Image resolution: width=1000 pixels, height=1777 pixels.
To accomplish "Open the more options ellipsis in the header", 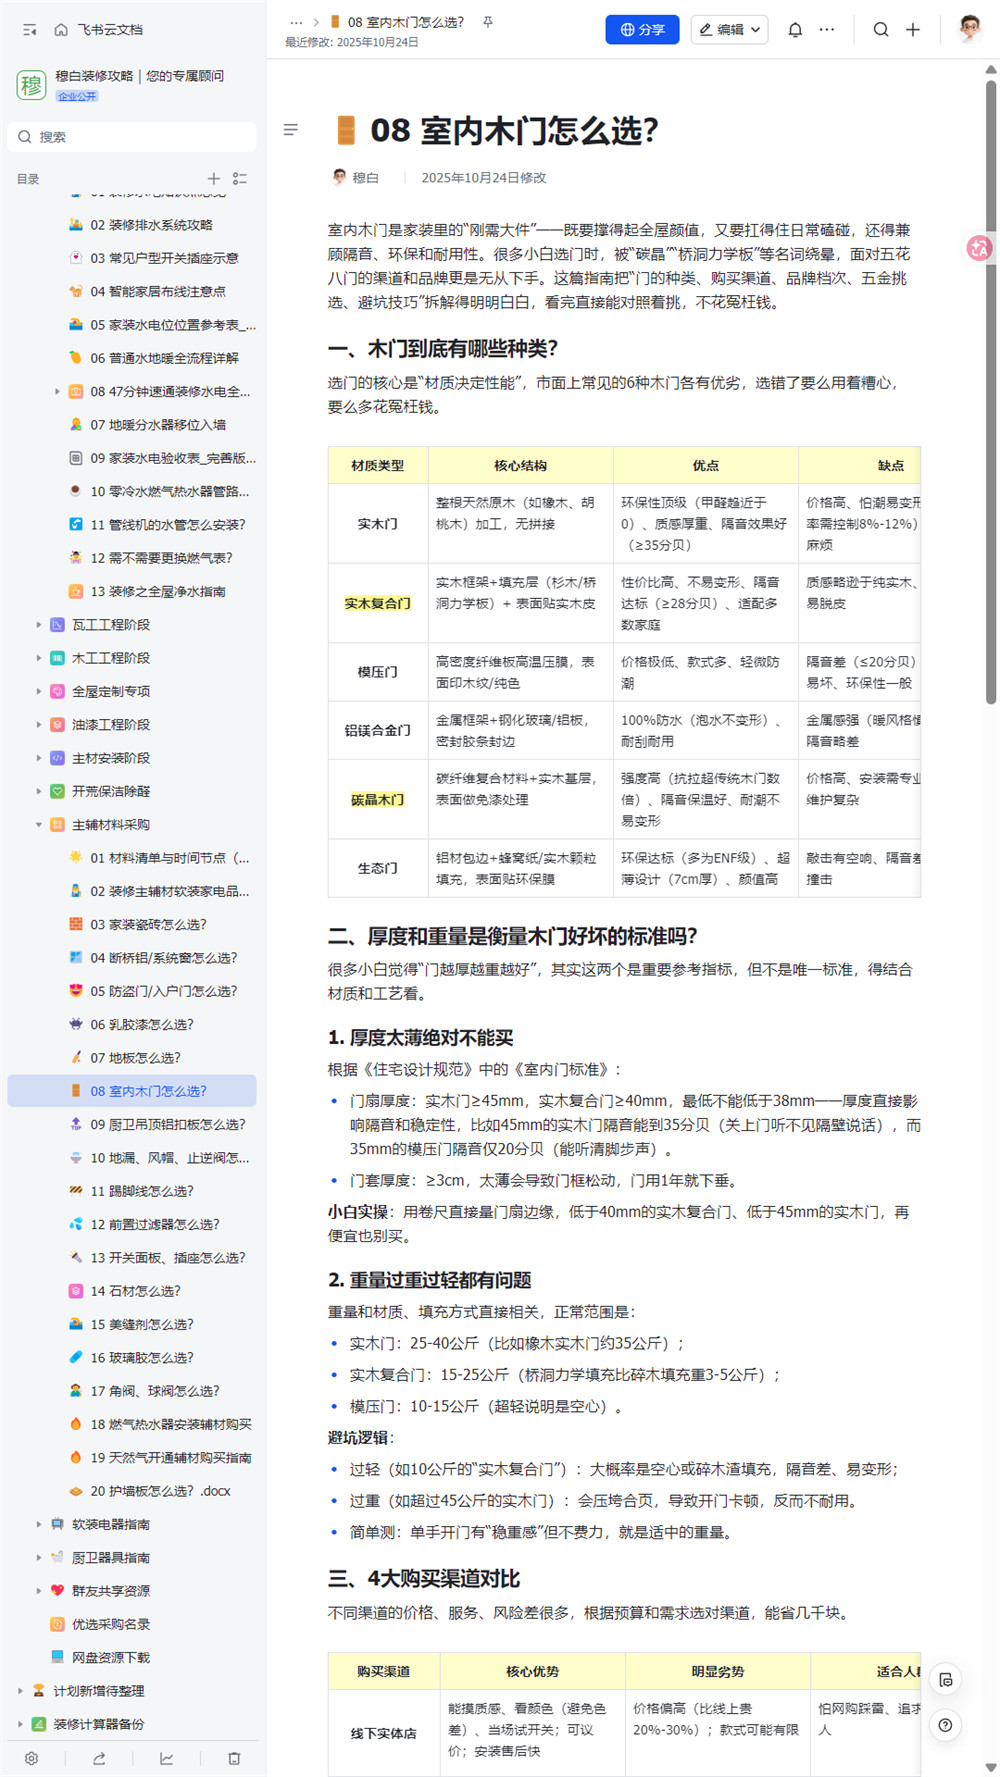I will click(827, 30).
